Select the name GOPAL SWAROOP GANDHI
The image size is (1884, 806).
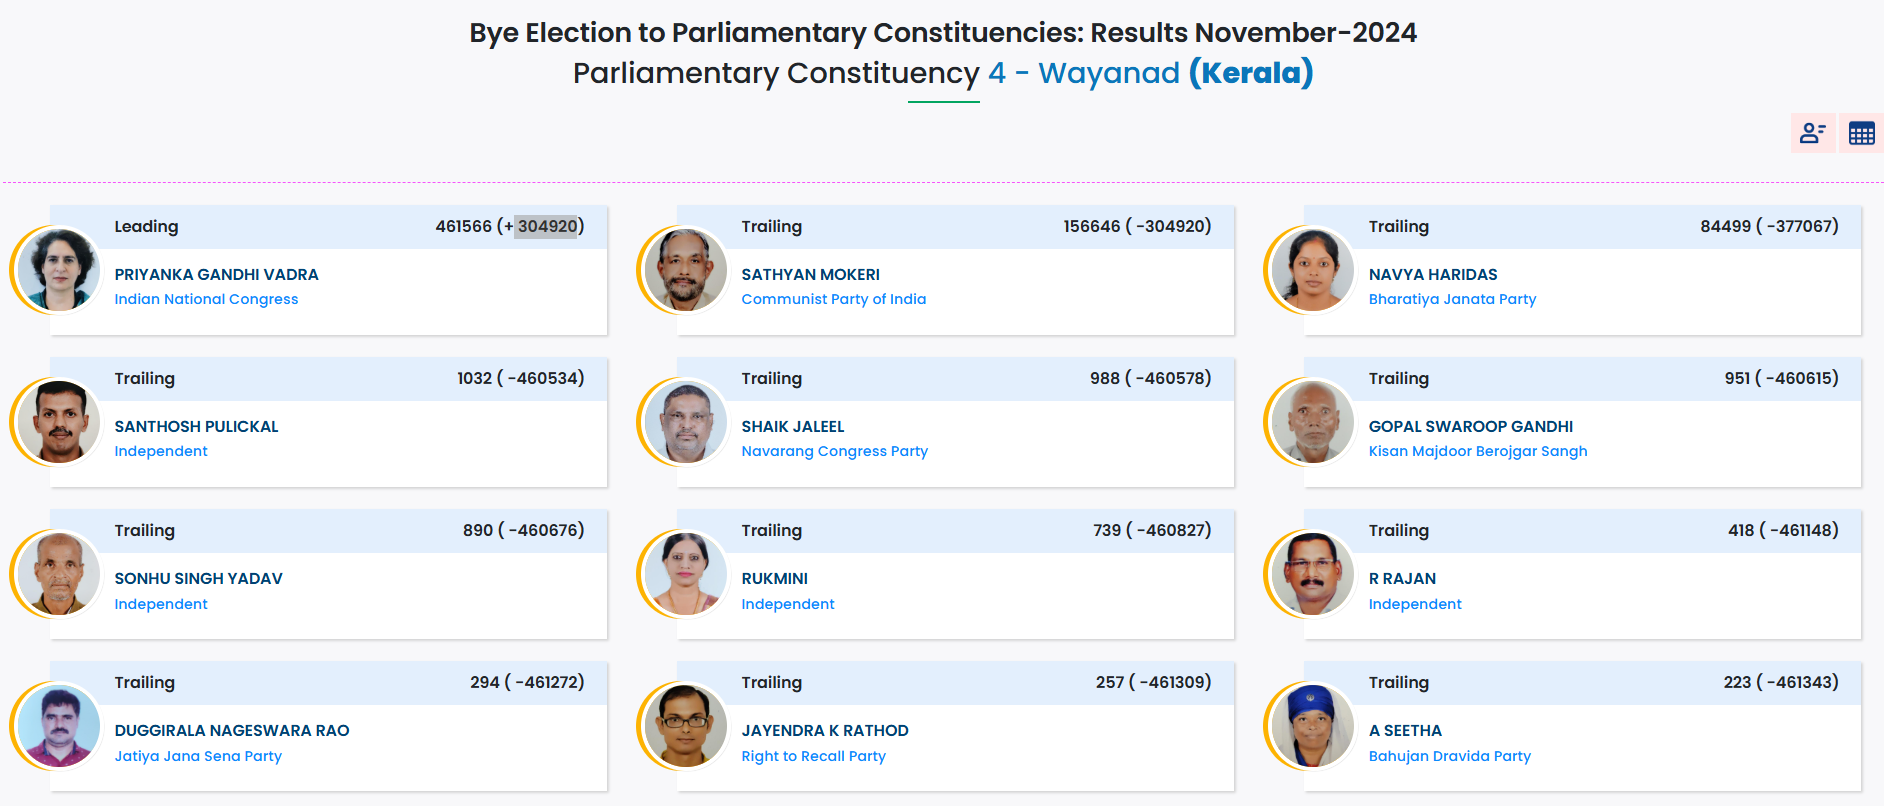[x=1471, y=426]
